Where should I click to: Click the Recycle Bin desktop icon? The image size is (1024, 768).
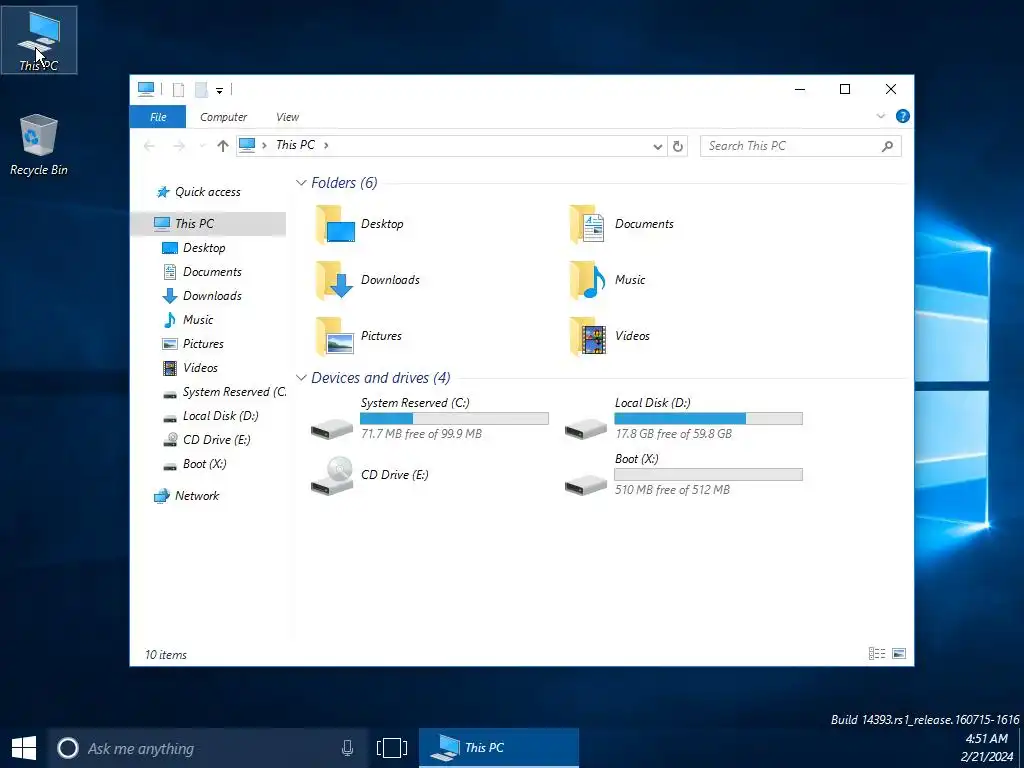[39, 145]
